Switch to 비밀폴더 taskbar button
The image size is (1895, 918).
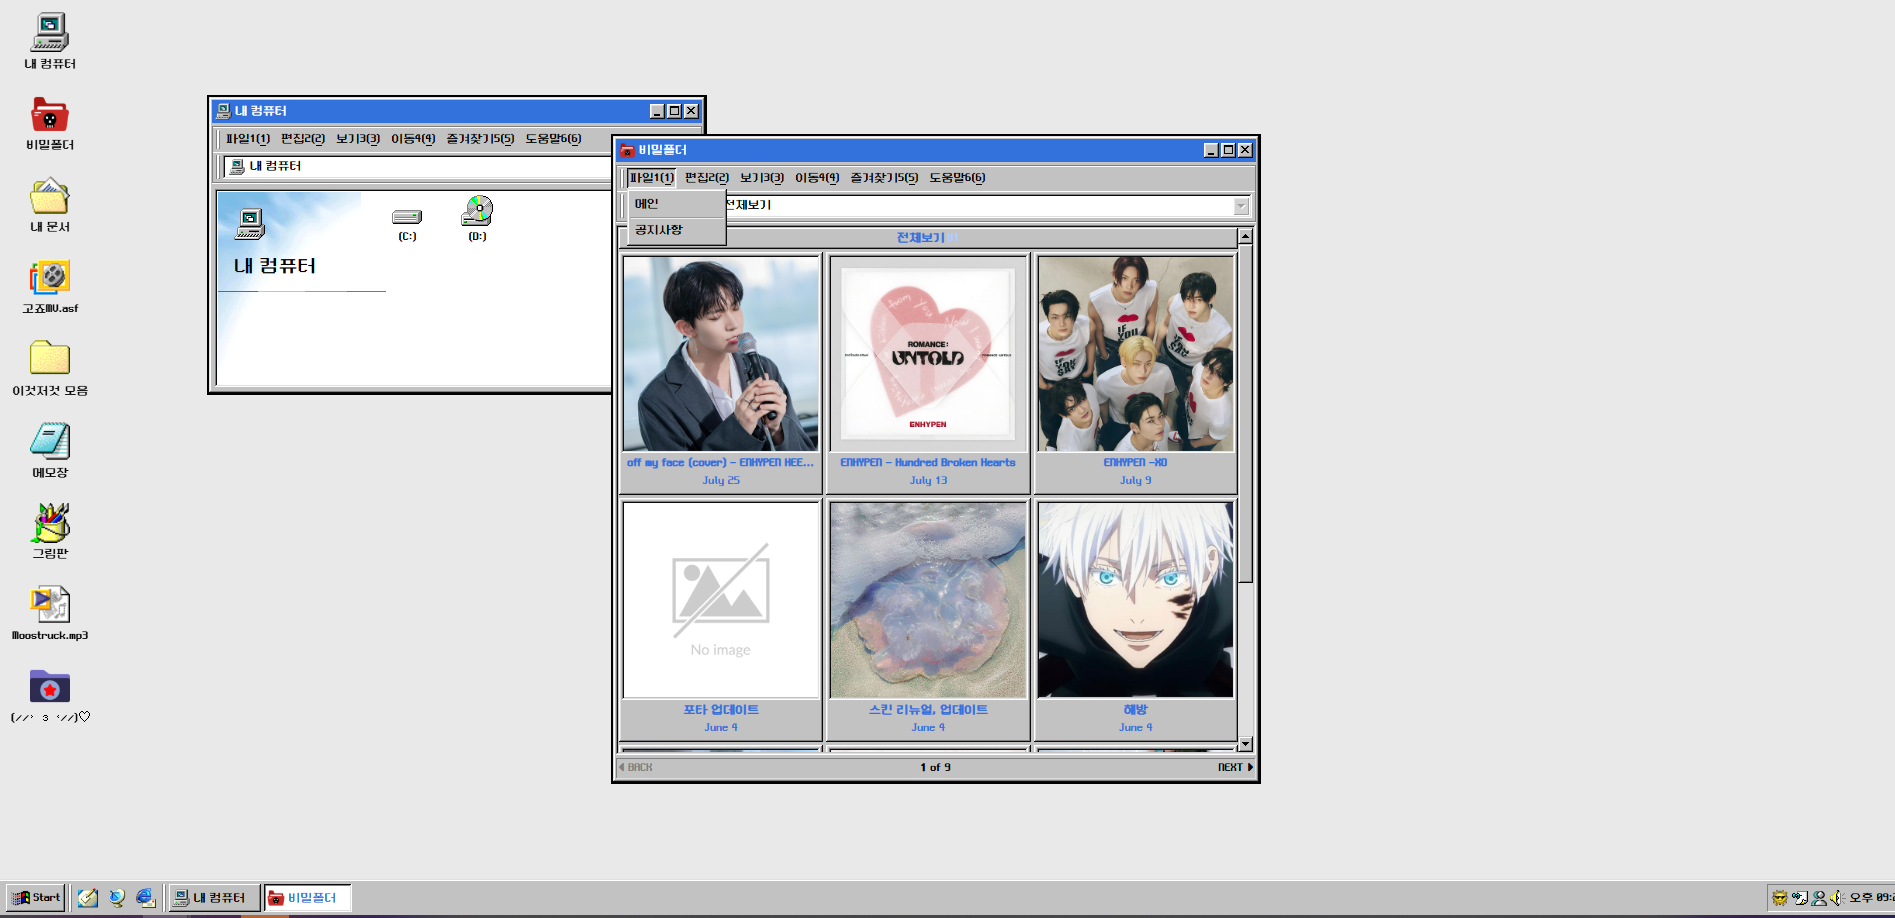tap(307, 897)
